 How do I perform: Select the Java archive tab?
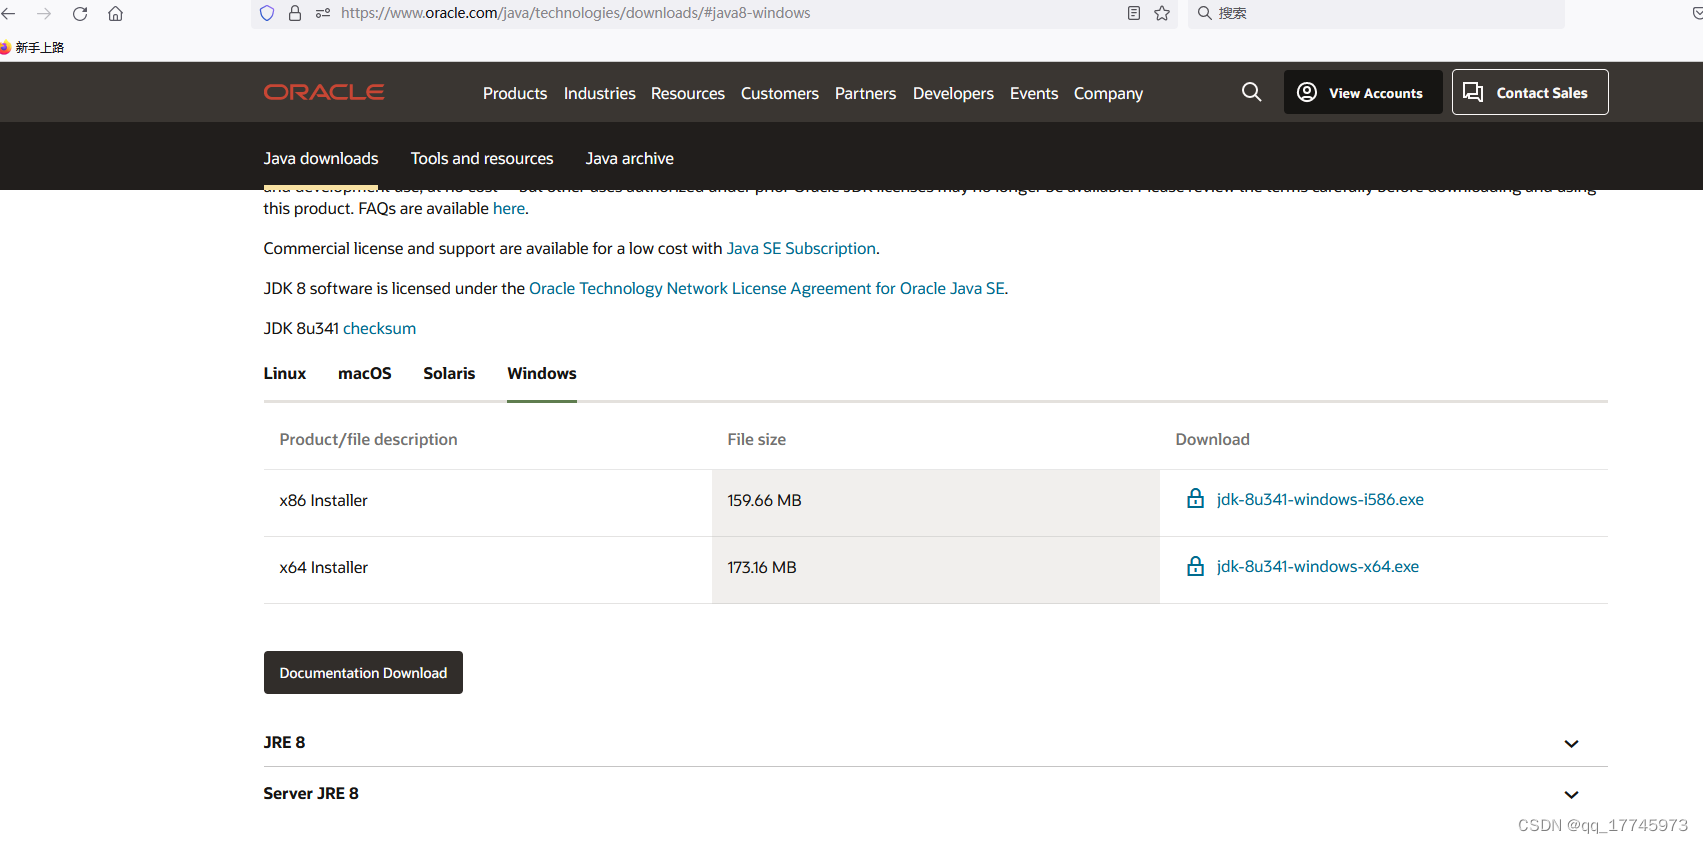click(630, 158)
